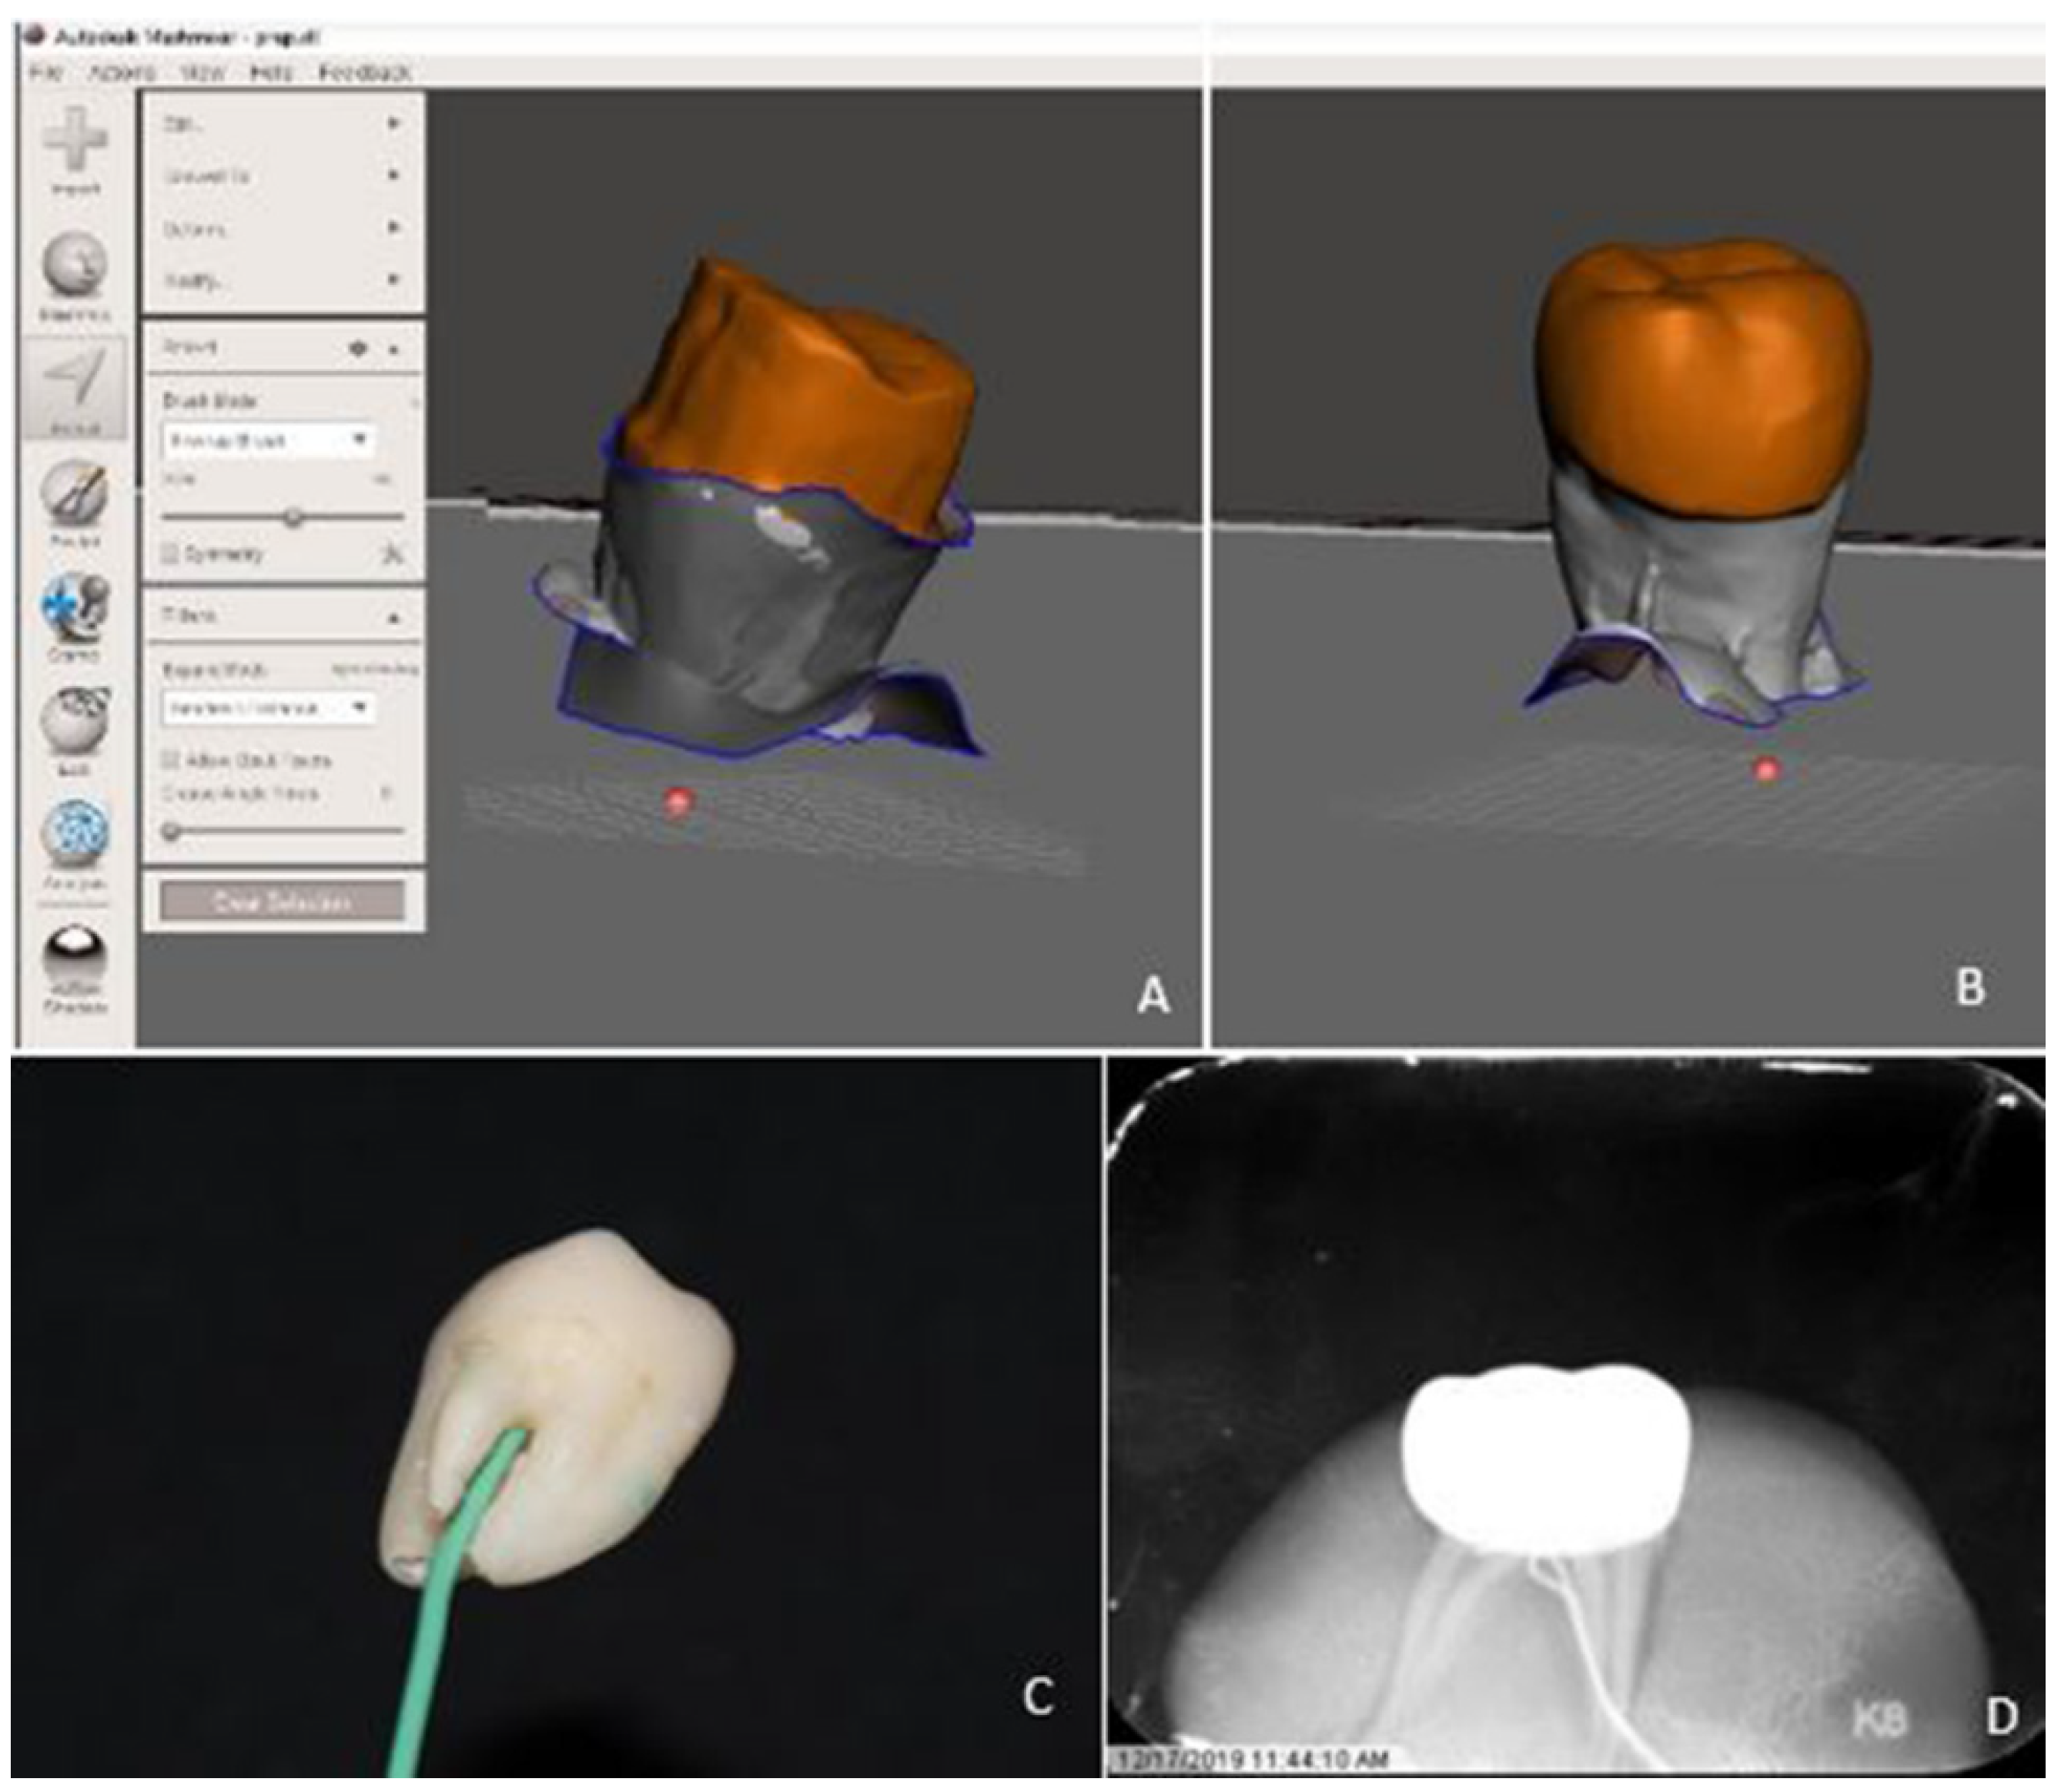
Task: Enable the Symmetry checkbox
Action: tap(171, 553)
